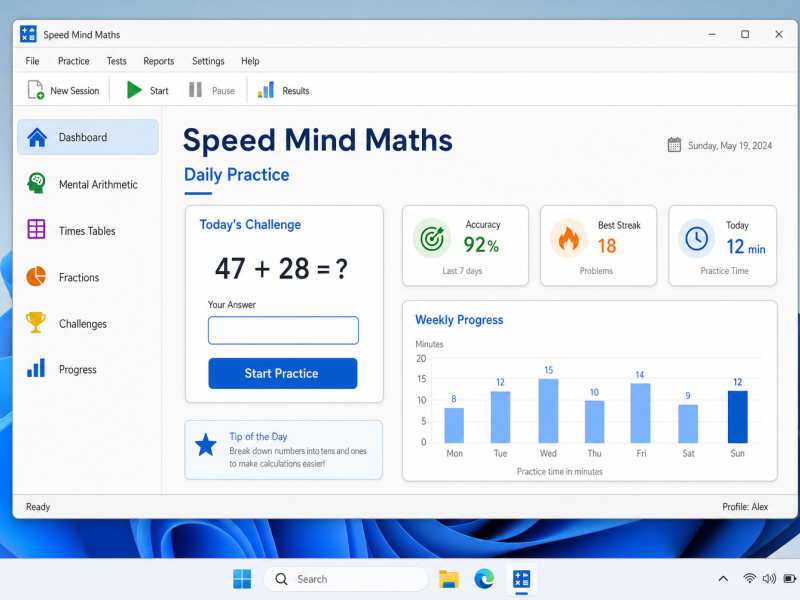800x600 pixels.
Task: Click the Progress bars icon in sidebar
Action: coord(36,368)
